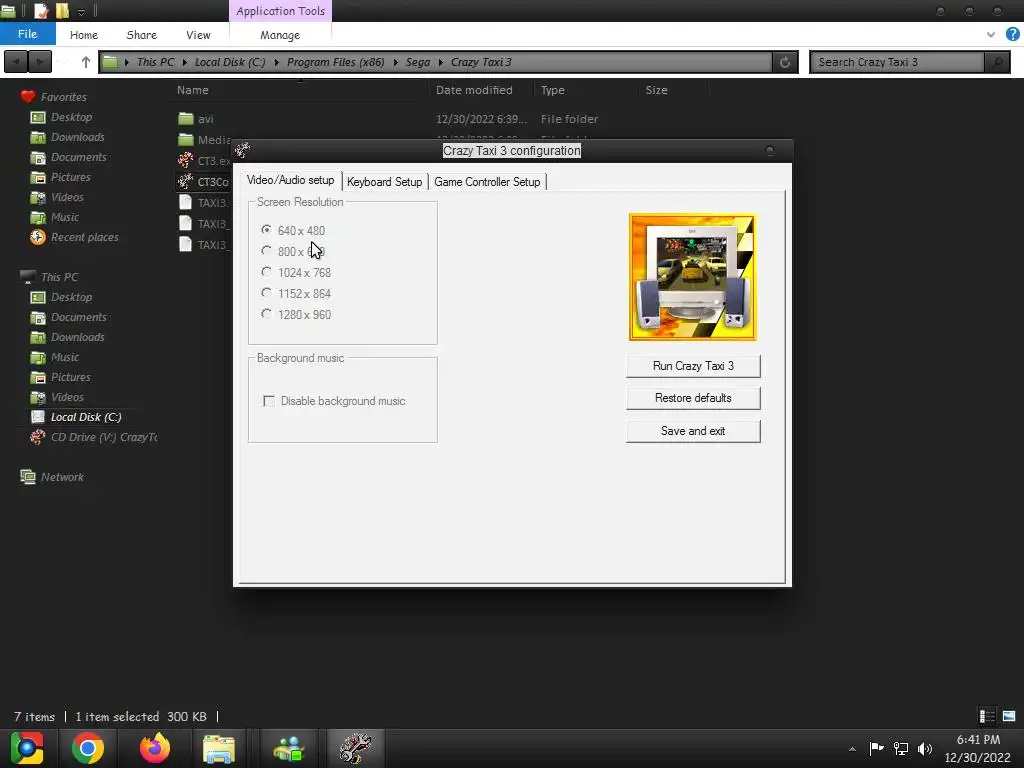
Task: Switch to large icons view in status bar
Action: click(1009, 716)
